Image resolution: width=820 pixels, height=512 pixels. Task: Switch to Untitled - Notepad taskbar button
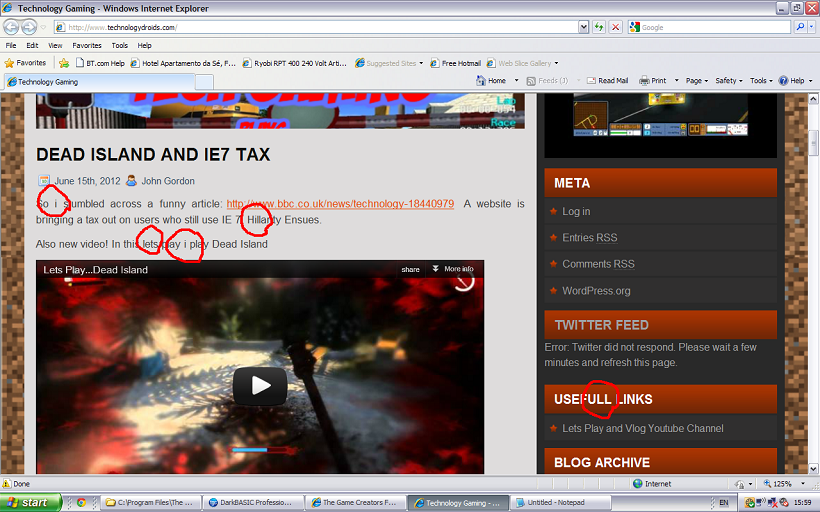560,503
